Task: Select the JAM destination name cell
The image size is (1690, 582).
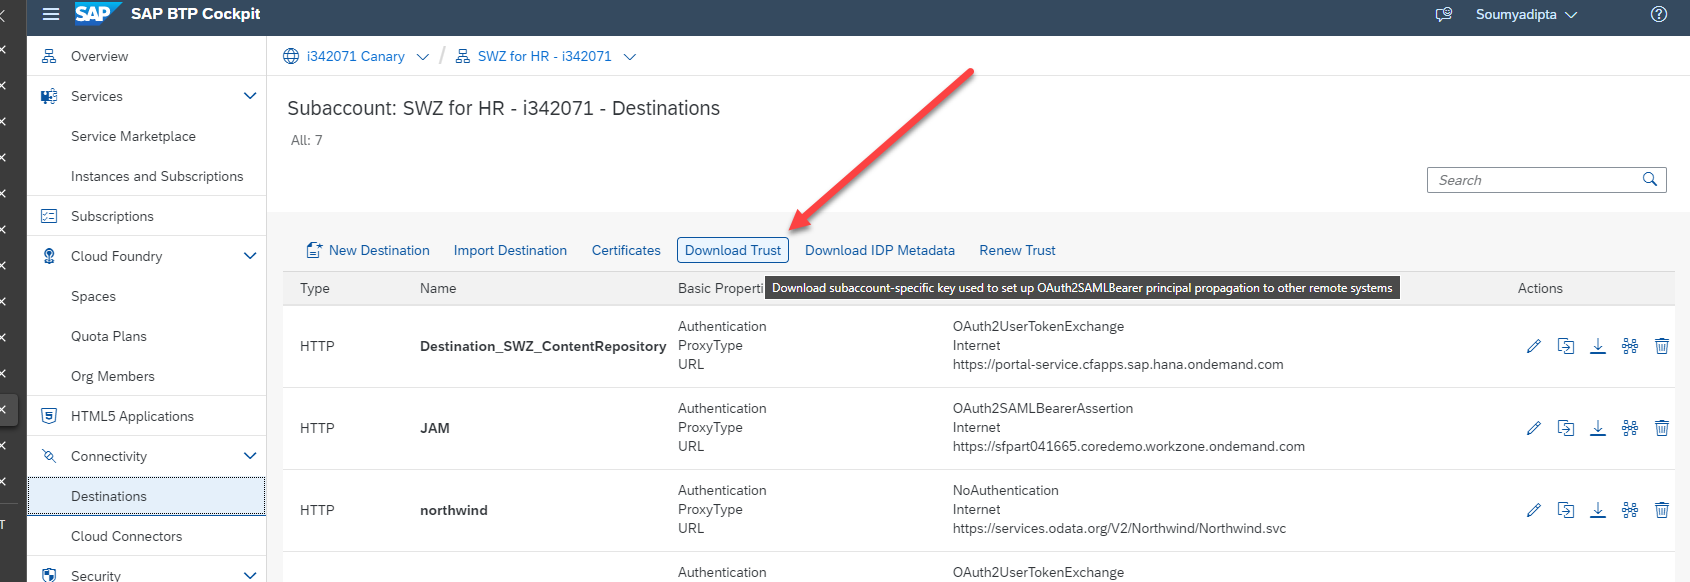Action: click(435, 428)
